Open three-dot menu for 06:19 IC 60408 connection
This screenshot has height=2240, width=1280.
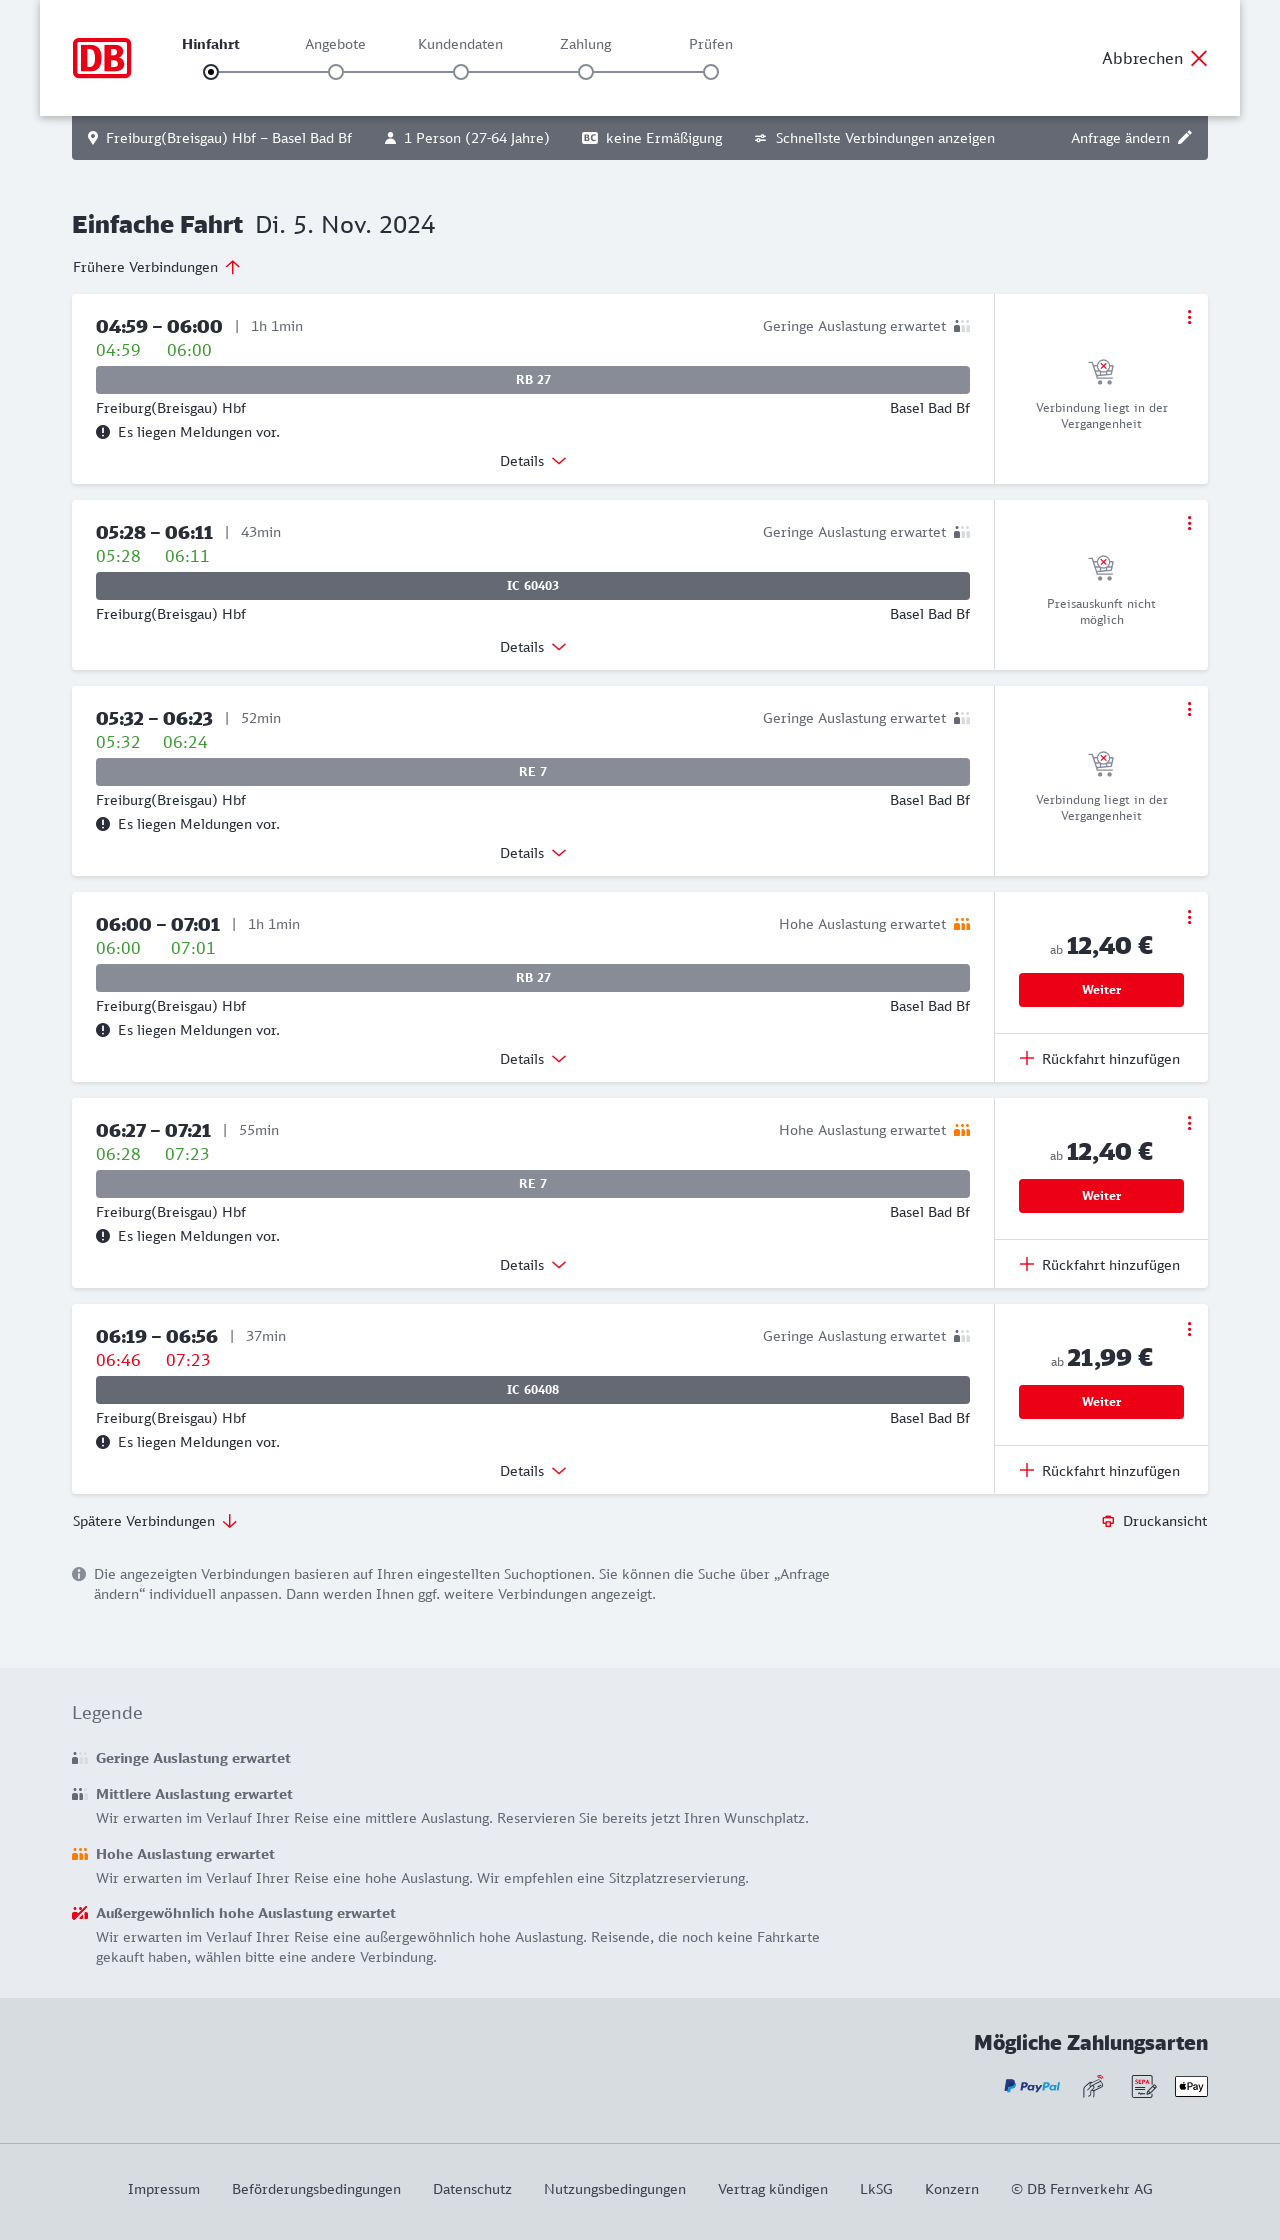[1189, 1329]
